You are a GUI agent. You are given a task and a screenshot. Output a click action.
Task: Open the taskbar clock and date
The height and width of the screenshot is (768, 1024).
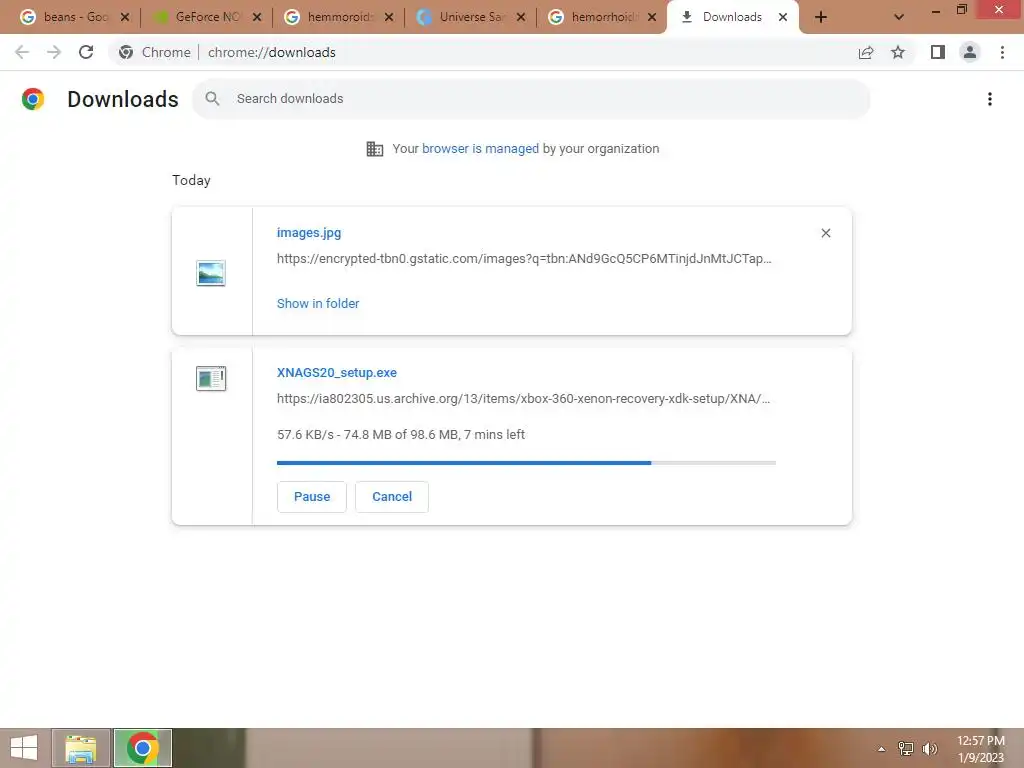(980, 749)
